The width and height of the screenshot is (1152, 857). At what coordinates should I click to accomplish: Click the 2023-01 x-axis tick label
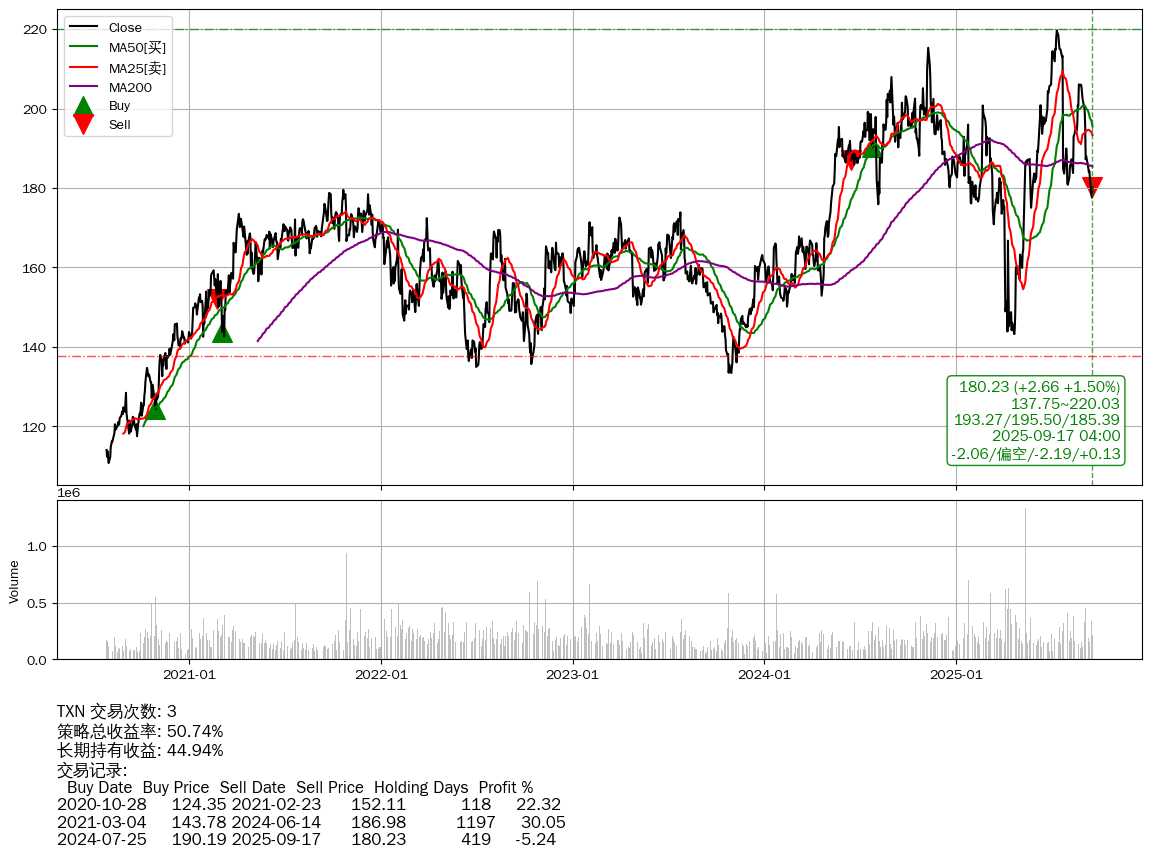[573, 674]
